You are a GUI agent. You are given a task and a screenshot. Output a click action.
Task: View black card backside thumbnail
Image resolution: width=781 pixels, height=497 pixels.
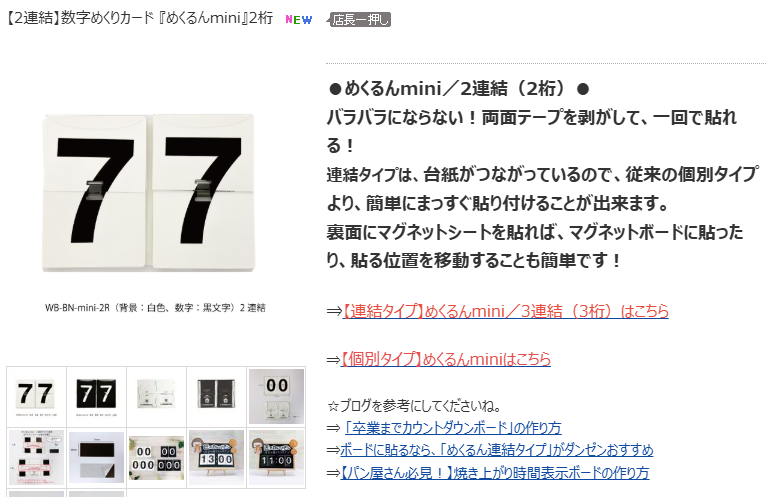[216, 396]
